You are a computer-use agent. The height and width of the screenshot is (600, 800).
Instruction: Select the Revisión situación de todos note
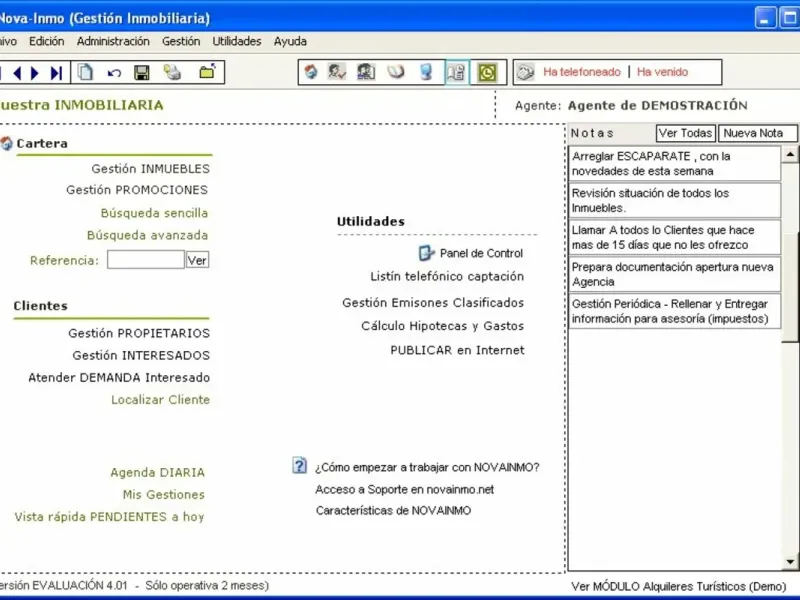tap(674, 201)
